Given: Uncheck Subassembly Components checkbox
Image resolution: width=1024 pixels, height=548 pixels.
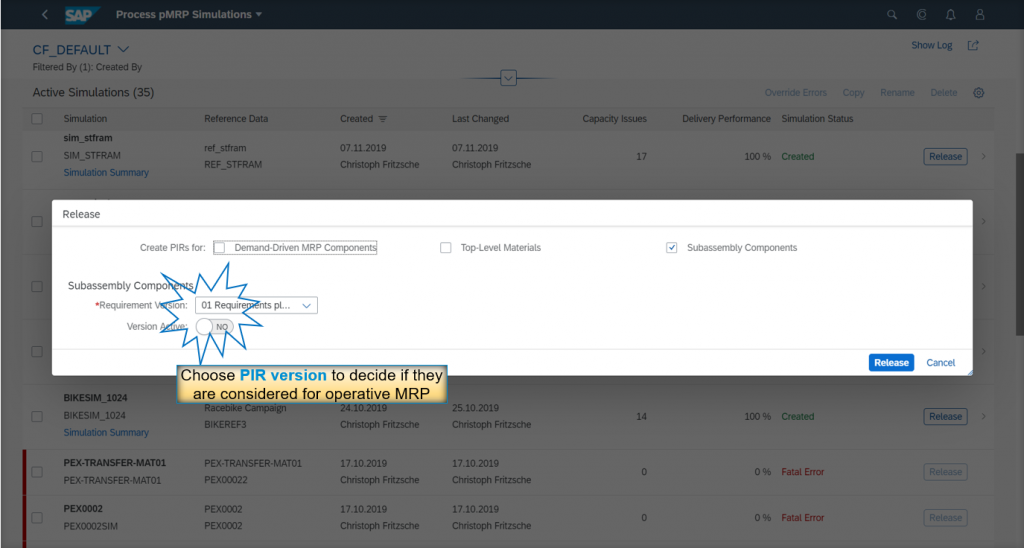Looking at the screenshot, I should (x=671, y=248).
